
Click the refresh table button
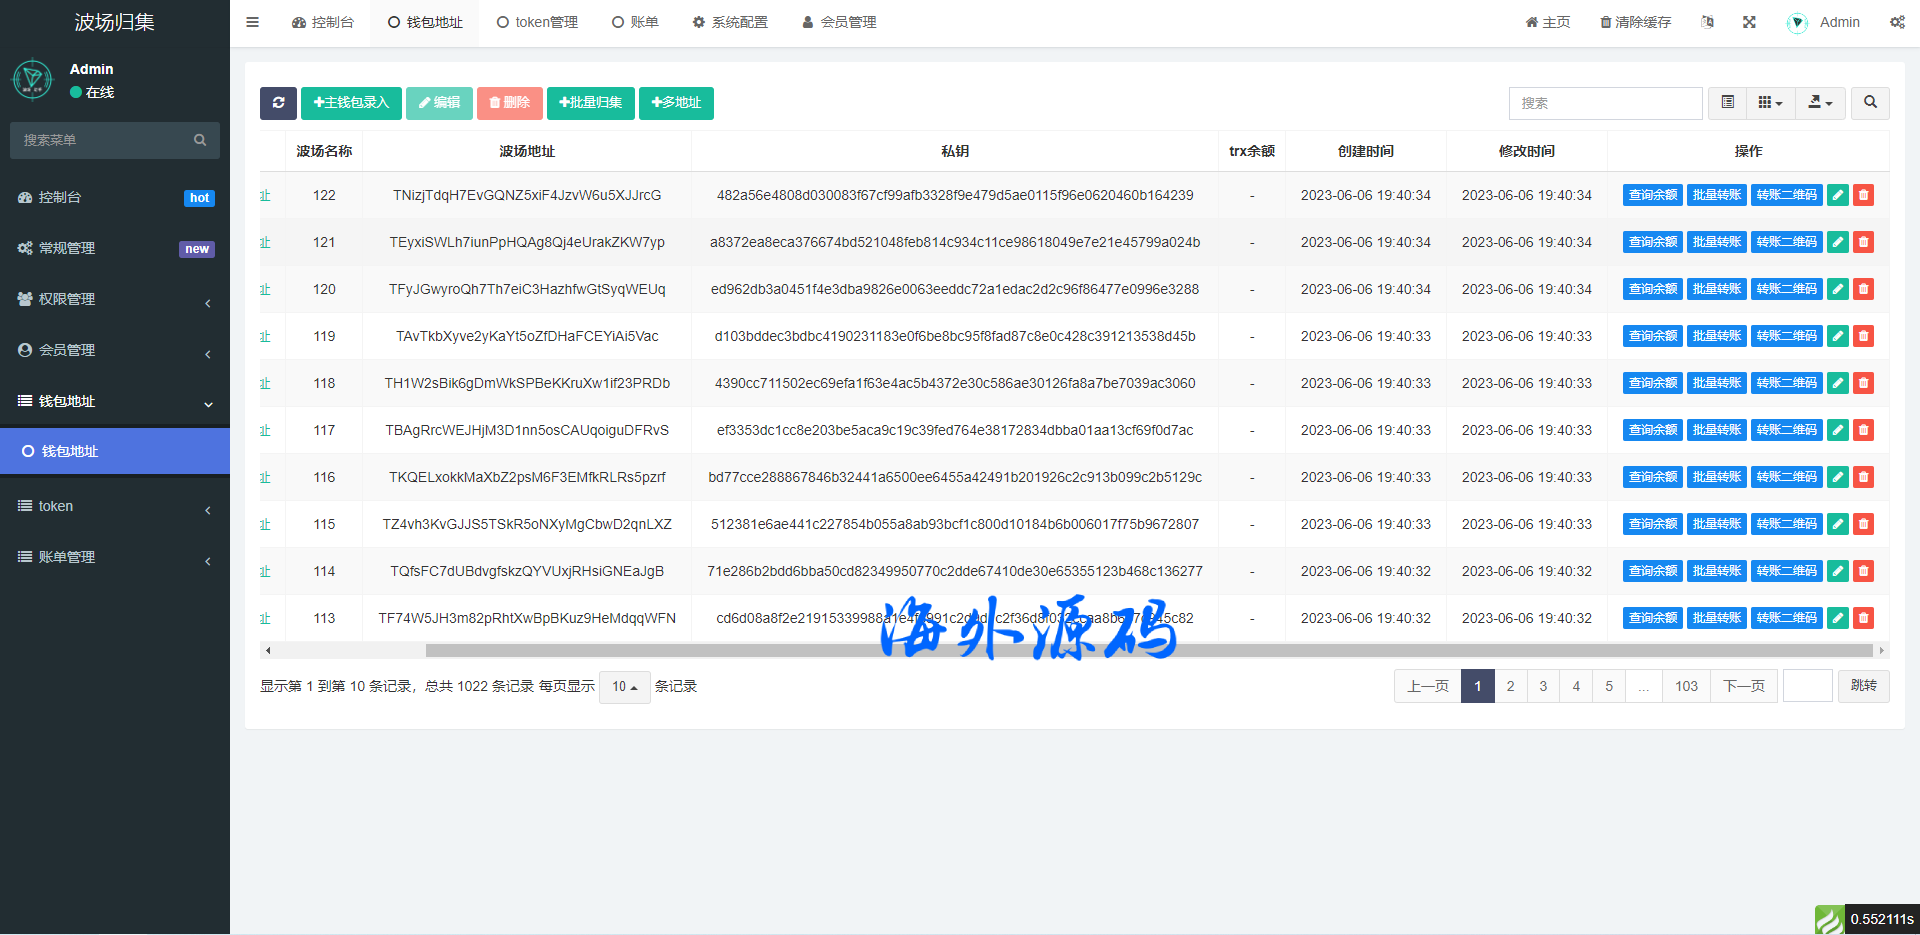coord(278,103)
